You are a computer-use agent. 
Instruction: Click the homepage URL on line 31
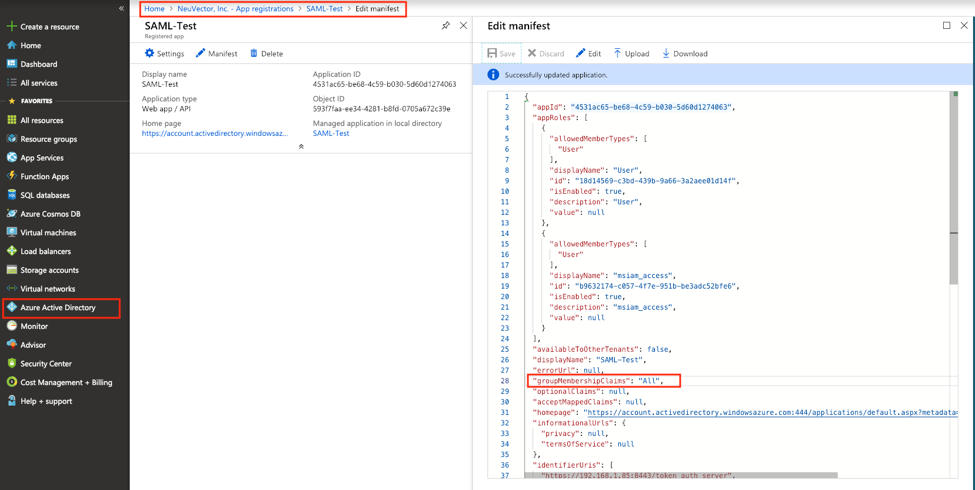(x=771, y=412)
